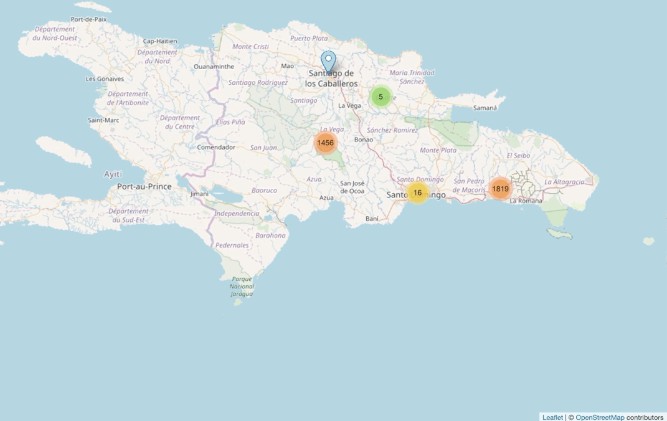Click the Barahona label on the map
Image resolution: width=667 pixels, height=421 pixels.
click(271, 236)
